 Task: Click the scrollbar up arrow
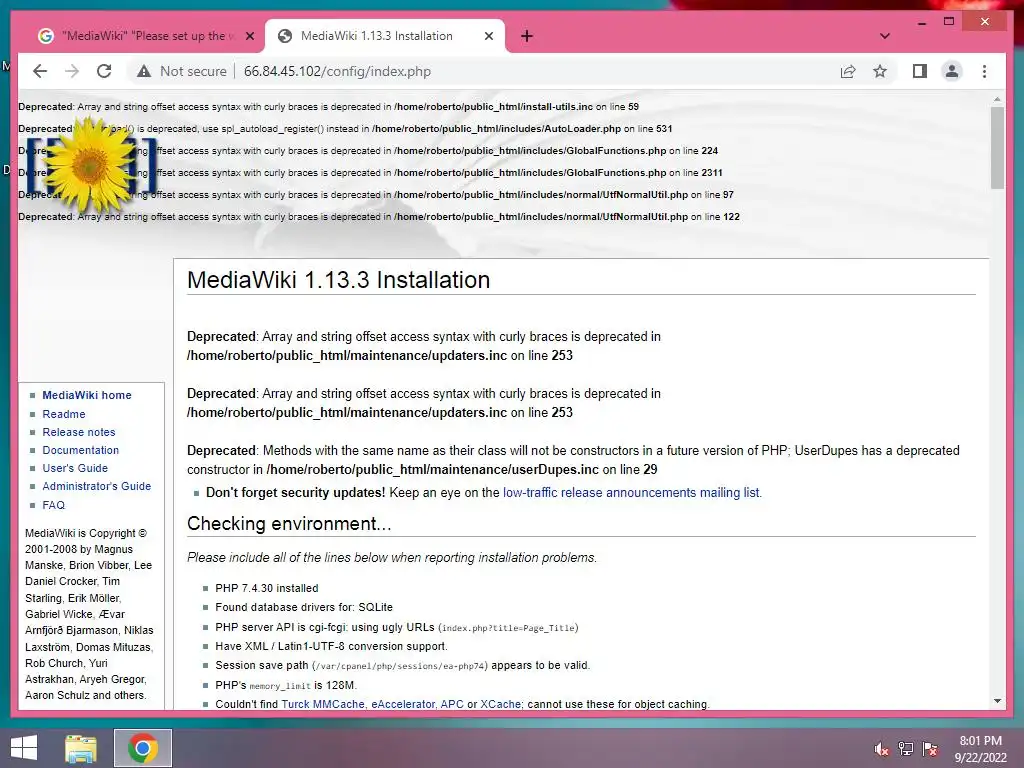coord(997,99)
